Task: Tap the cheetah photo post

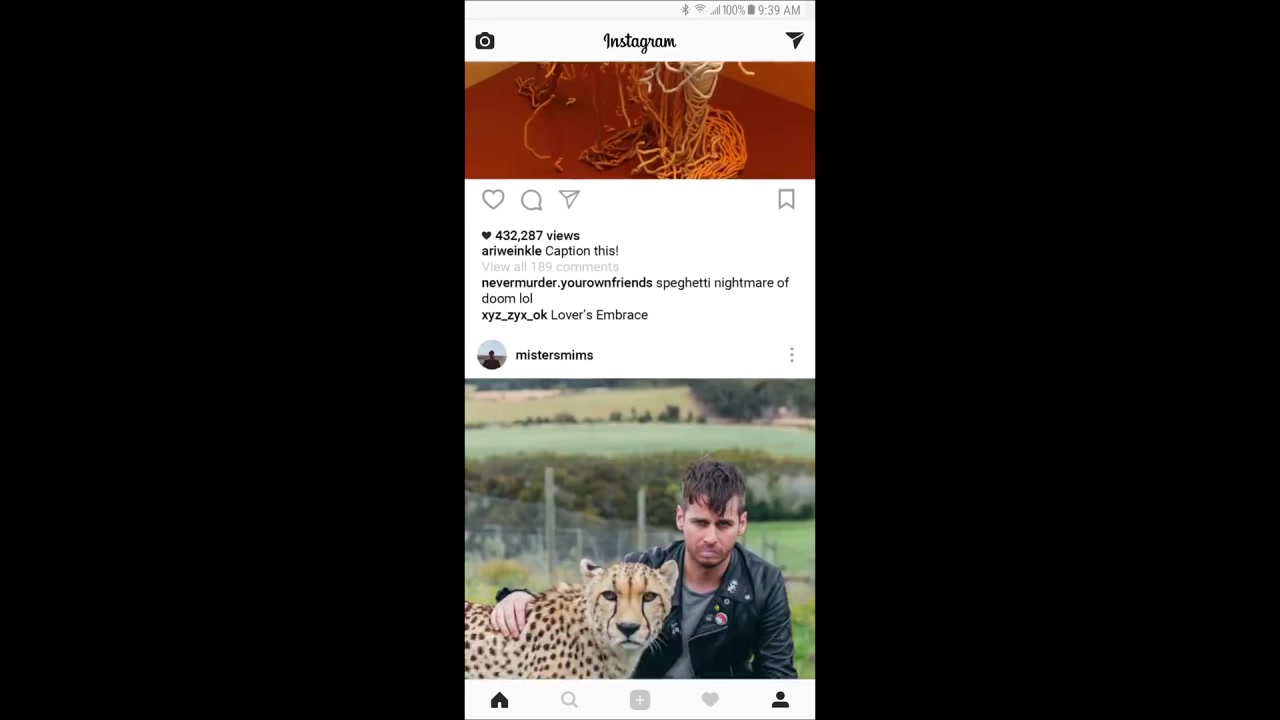Action: pos(640,529)
